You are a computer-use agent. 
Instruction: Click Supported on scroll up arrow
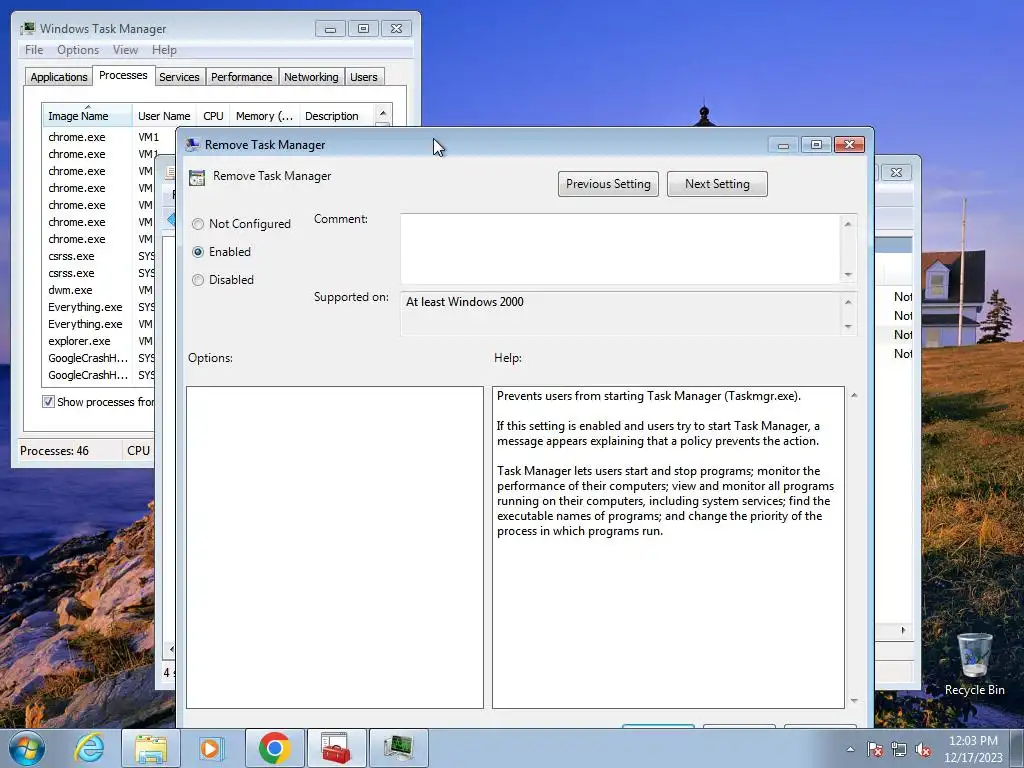pyautogui.click(x=848, y=302)
